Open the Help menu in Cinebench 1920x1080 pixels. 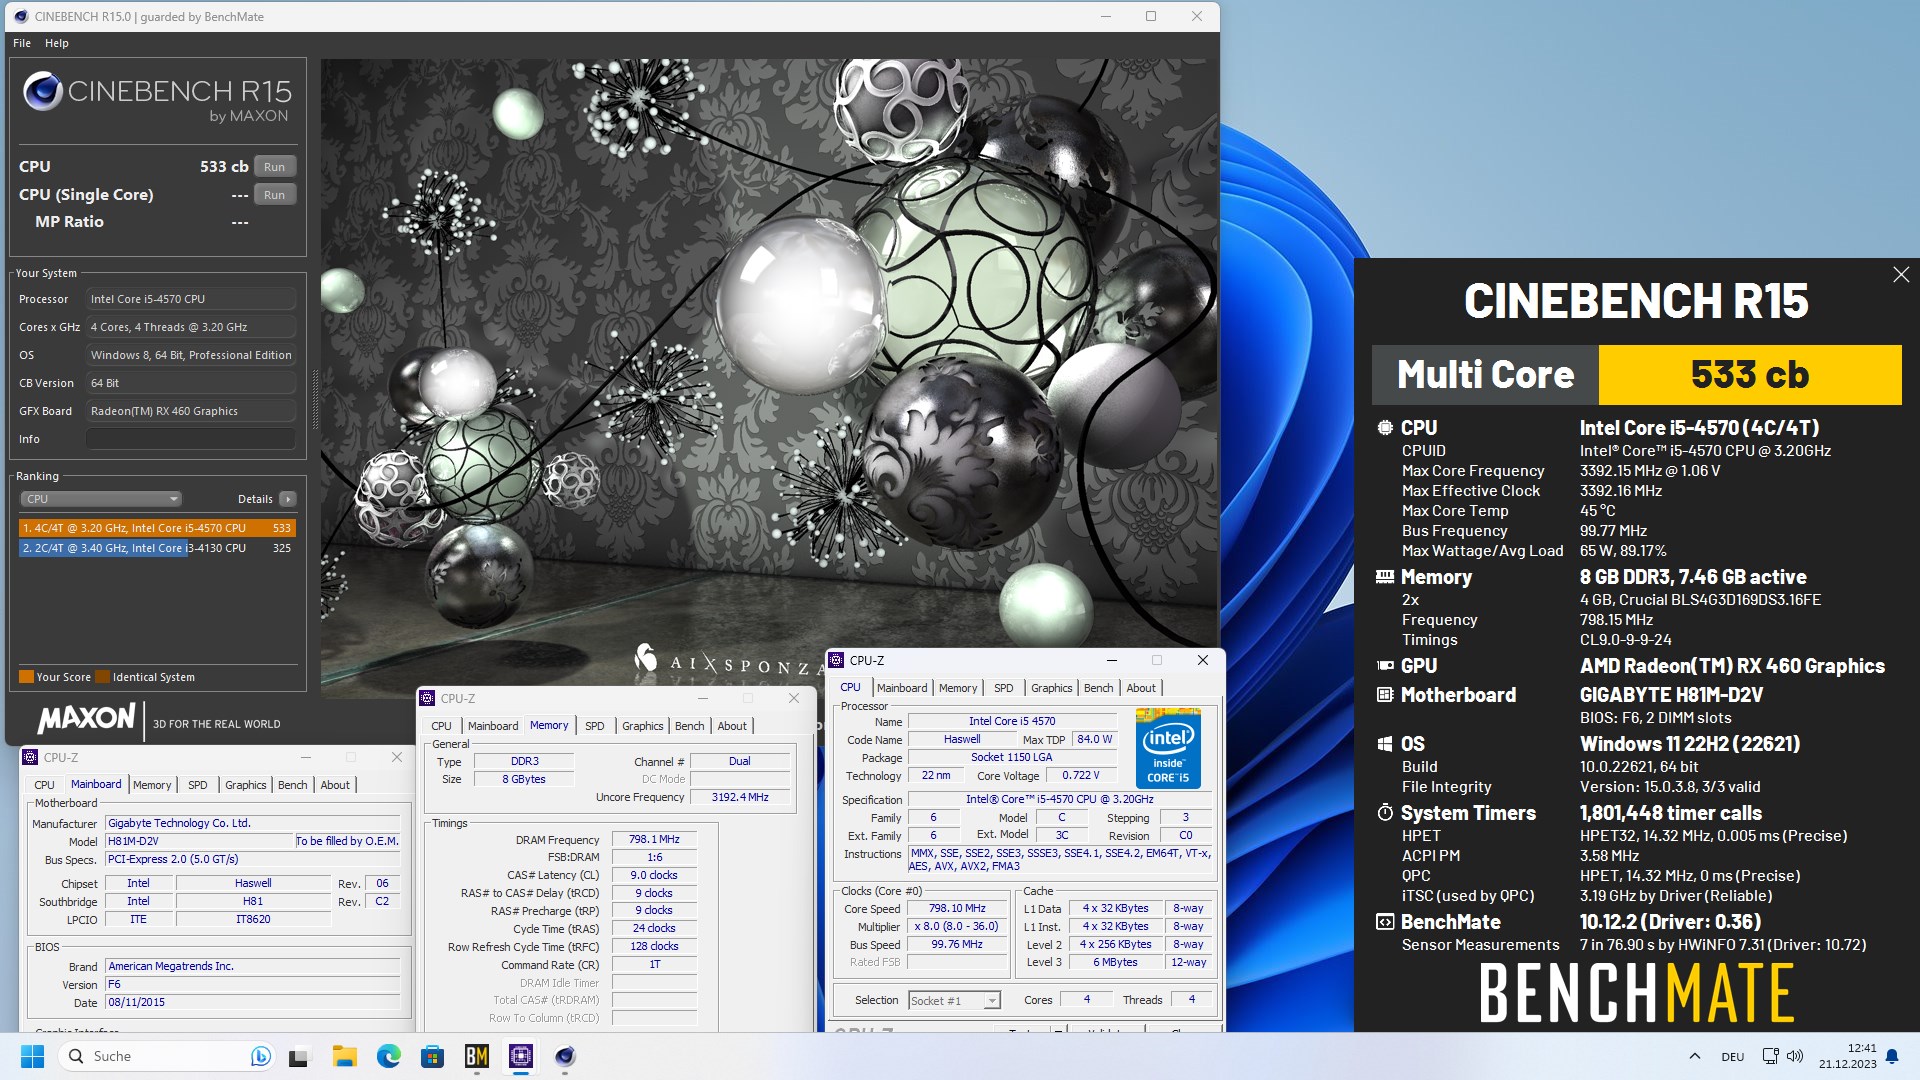pyautogui.click(x=57, y=43)
